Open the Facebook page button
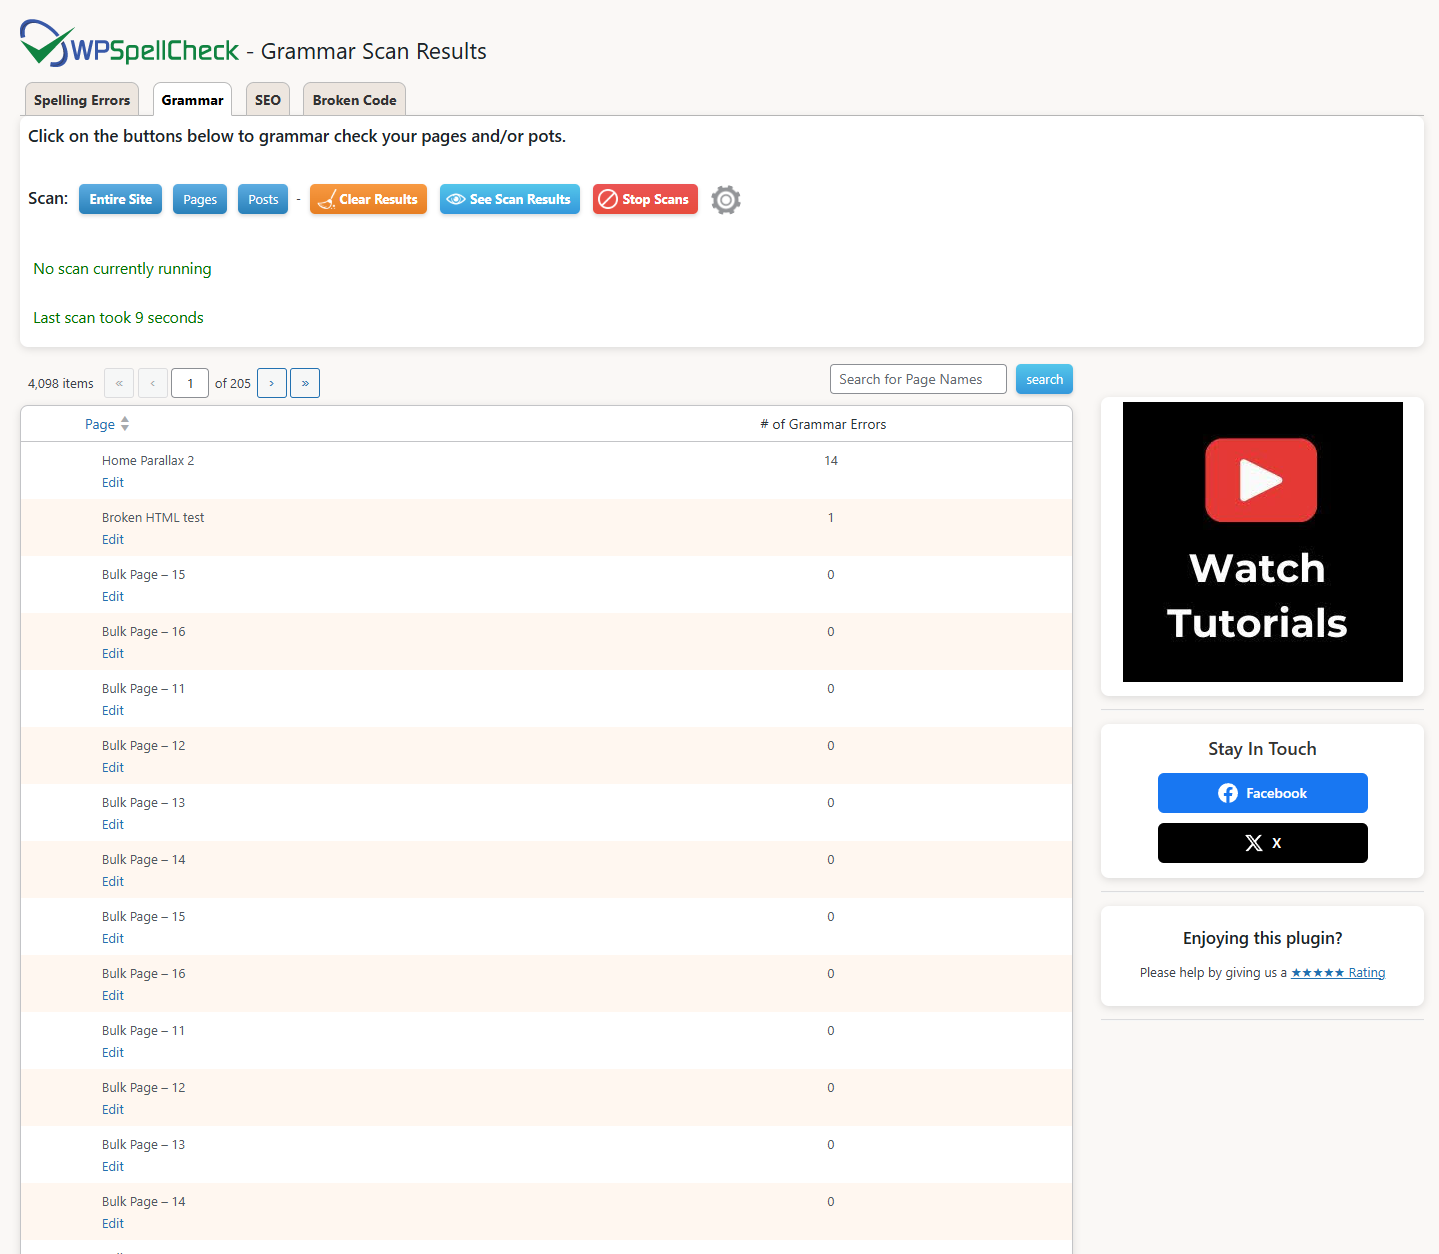 point(1262,793)
